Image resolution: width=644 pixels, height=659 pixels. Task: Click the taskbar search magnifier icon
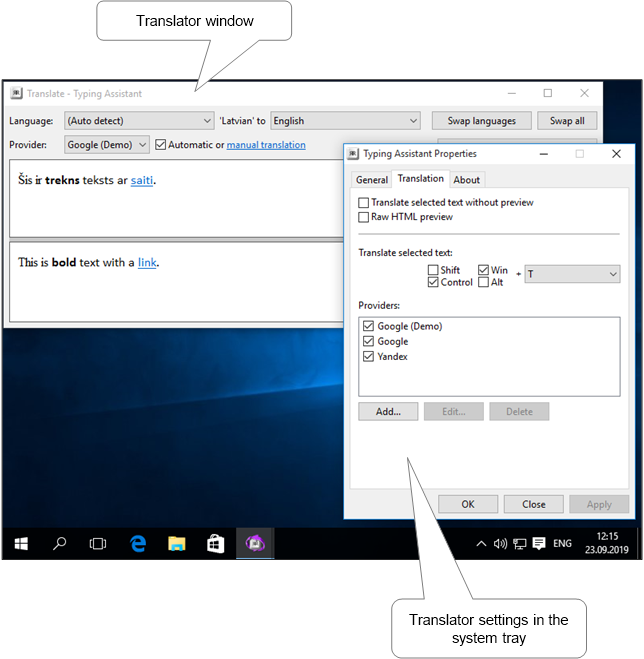[60, 543]
